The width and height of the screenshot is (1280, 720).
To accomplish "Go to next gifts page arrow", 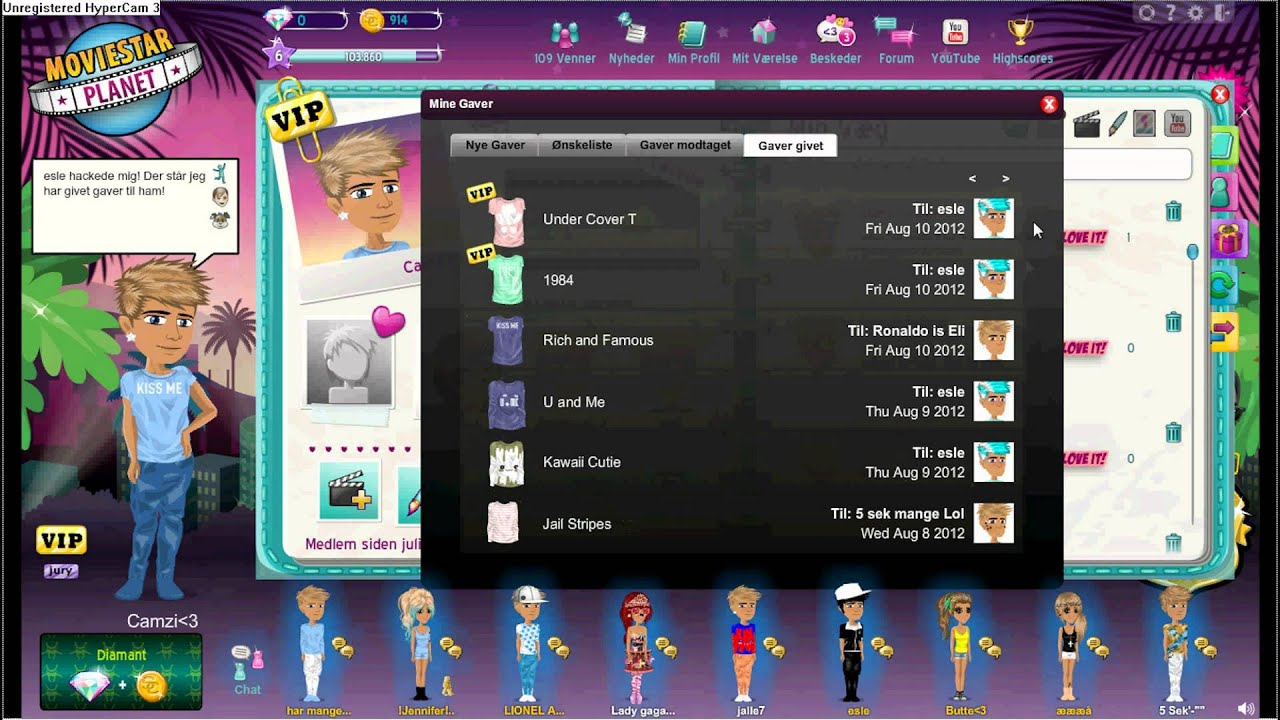I will click(1005, 179).
